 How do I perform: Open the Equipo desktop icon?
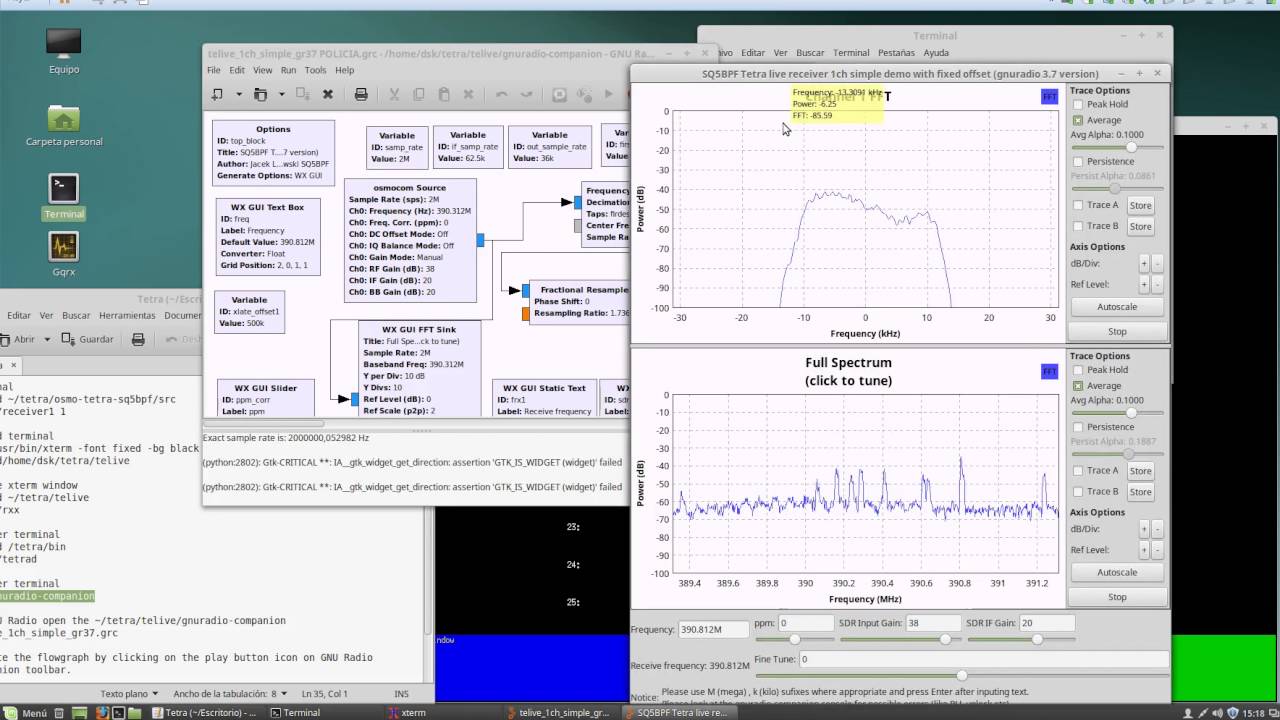pos(63,51)
